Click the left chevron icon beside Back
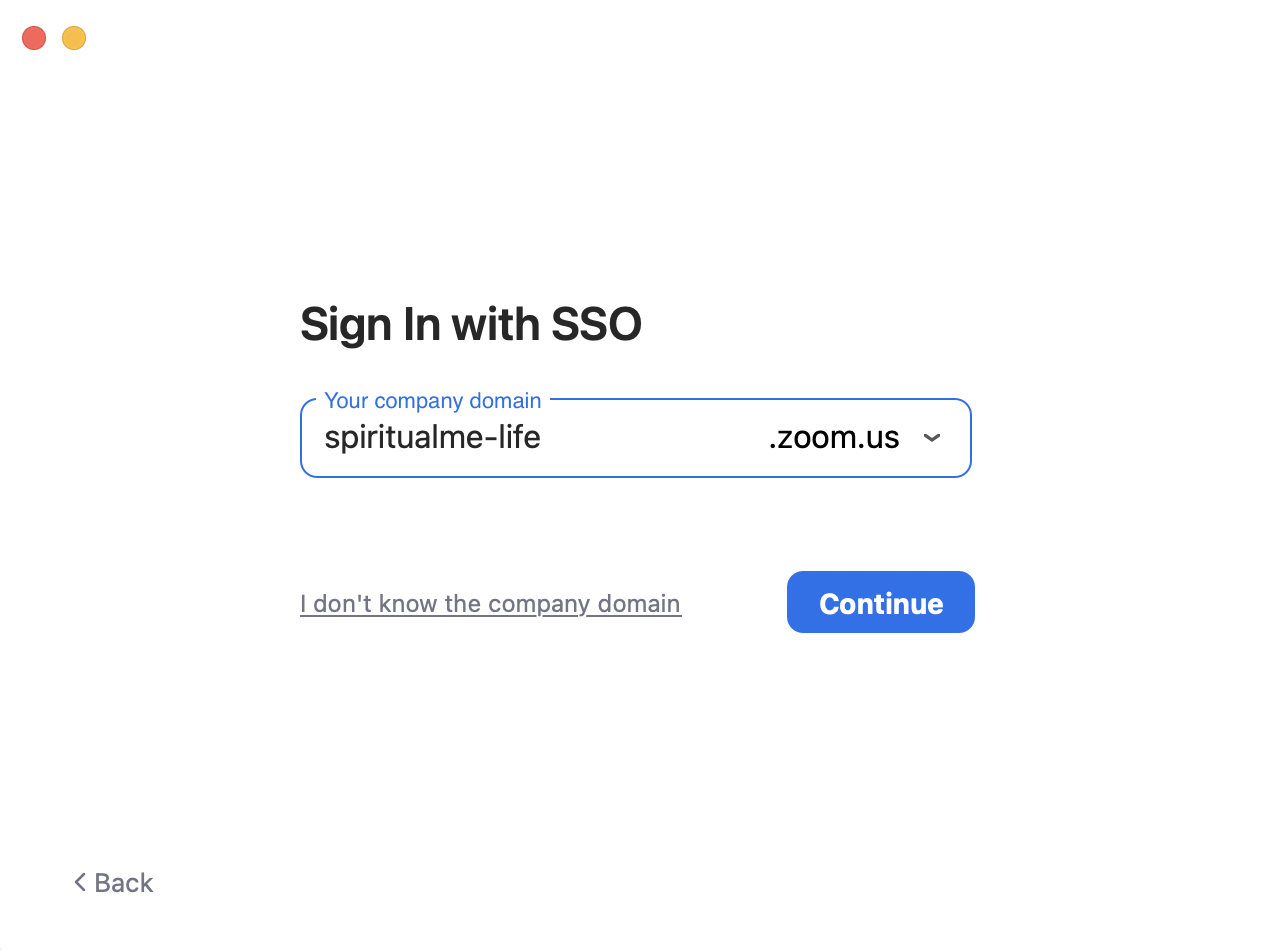This screenshot has width=1270, height=950. point(80,882)
